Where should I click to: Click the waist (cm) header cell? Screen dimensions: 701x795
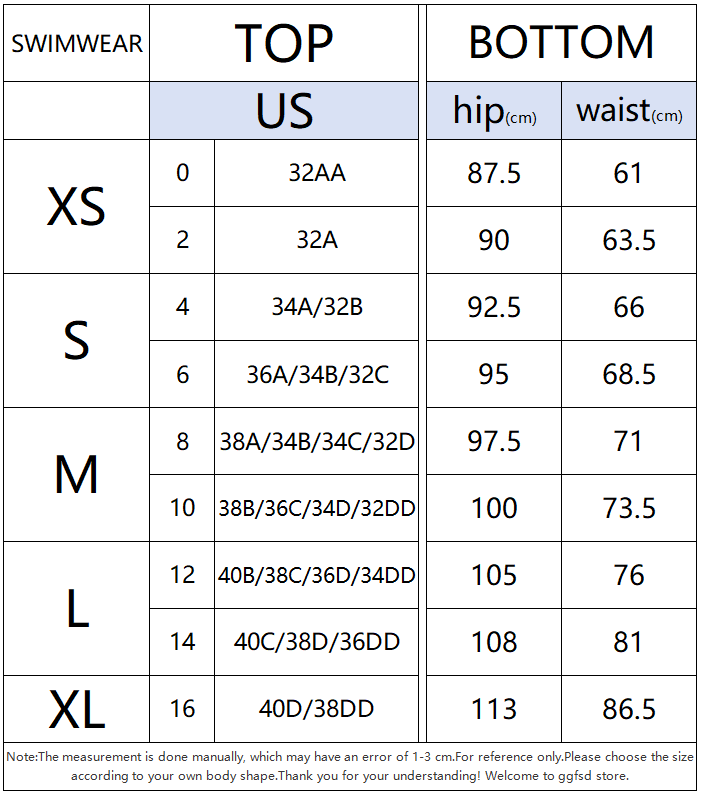click(629, 111)
